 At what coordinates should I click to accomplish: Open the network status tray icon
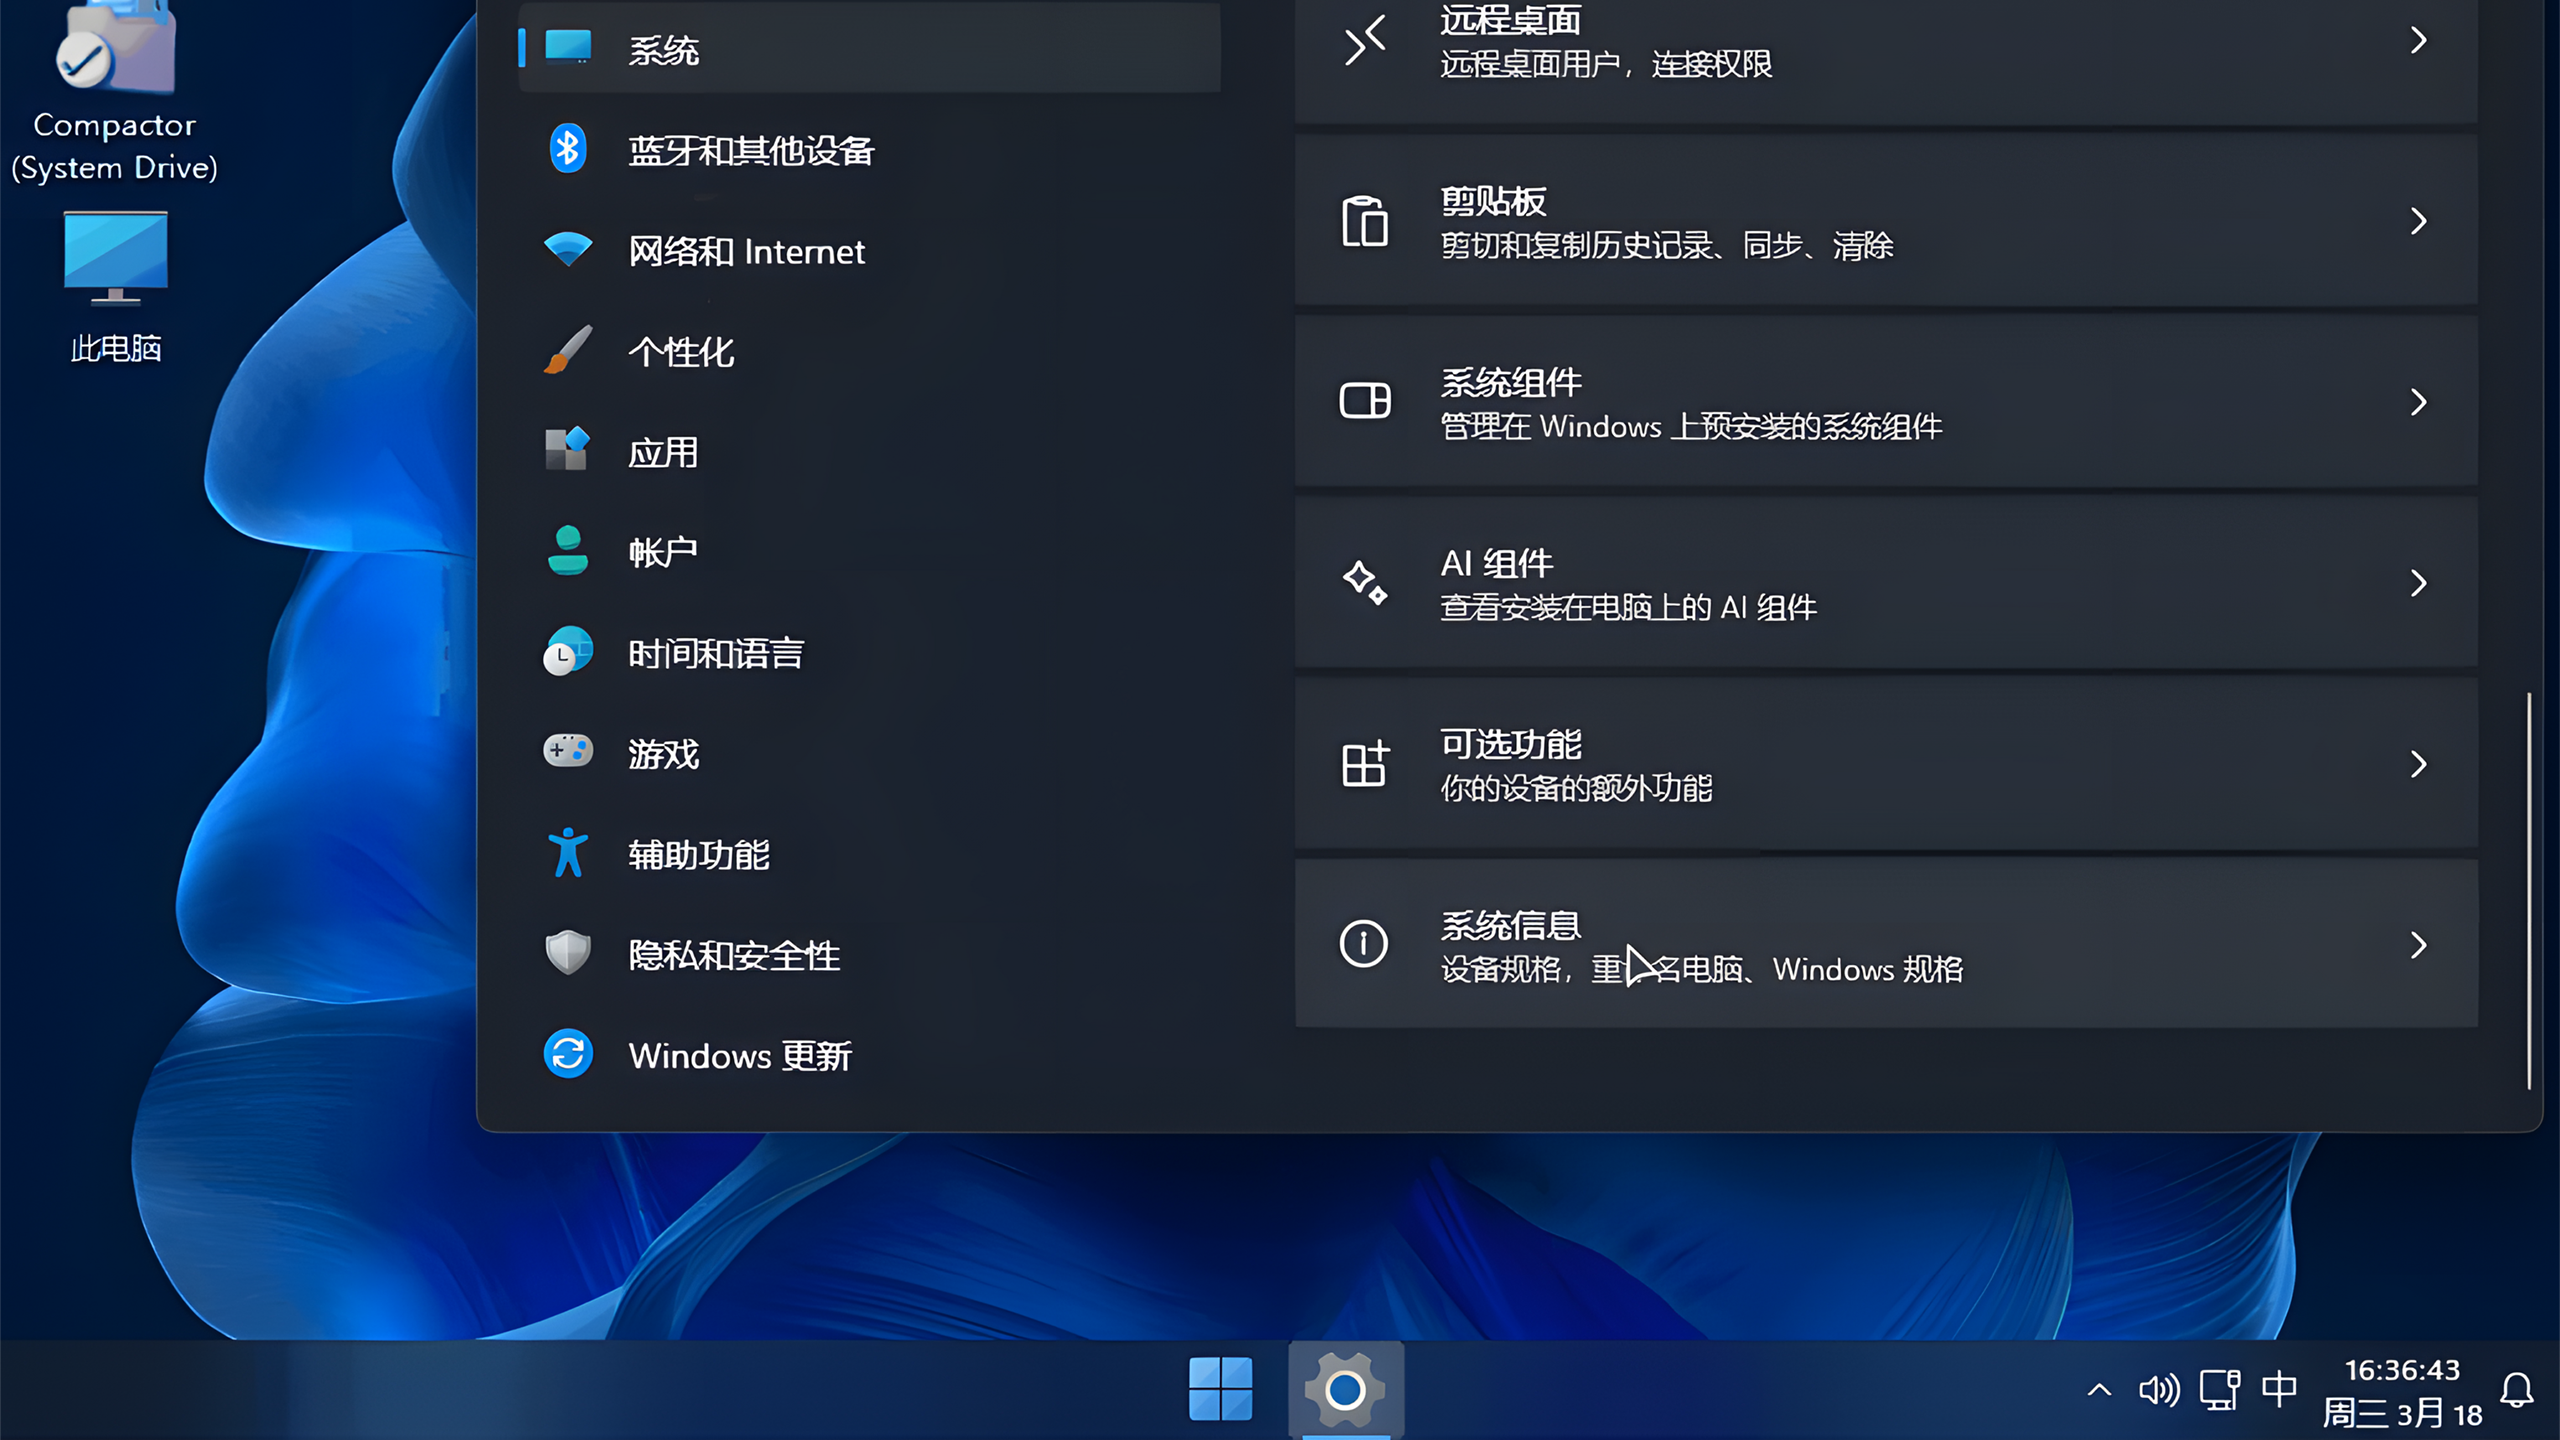[2219, 1390]
